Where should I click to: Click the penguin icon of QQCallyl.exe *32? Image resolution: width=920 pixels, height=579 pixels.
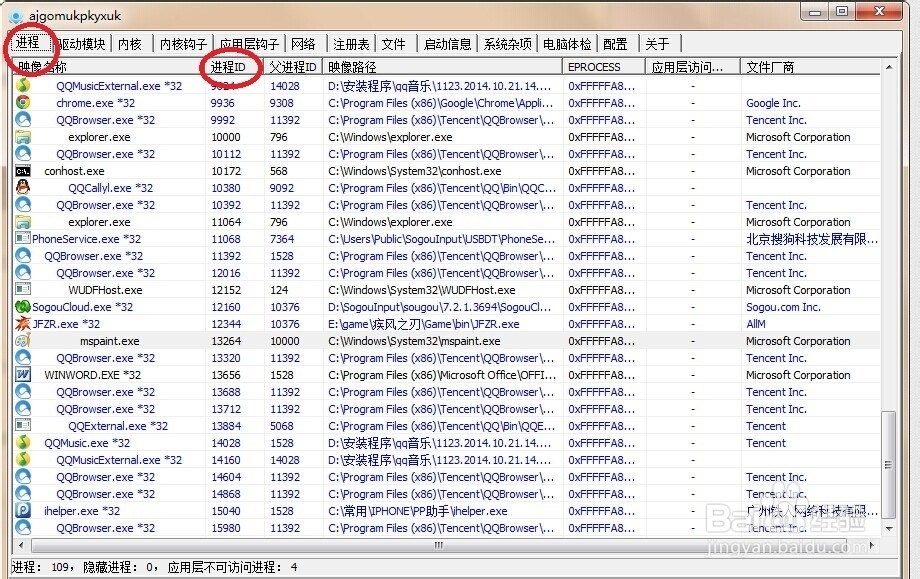(23, 188)
